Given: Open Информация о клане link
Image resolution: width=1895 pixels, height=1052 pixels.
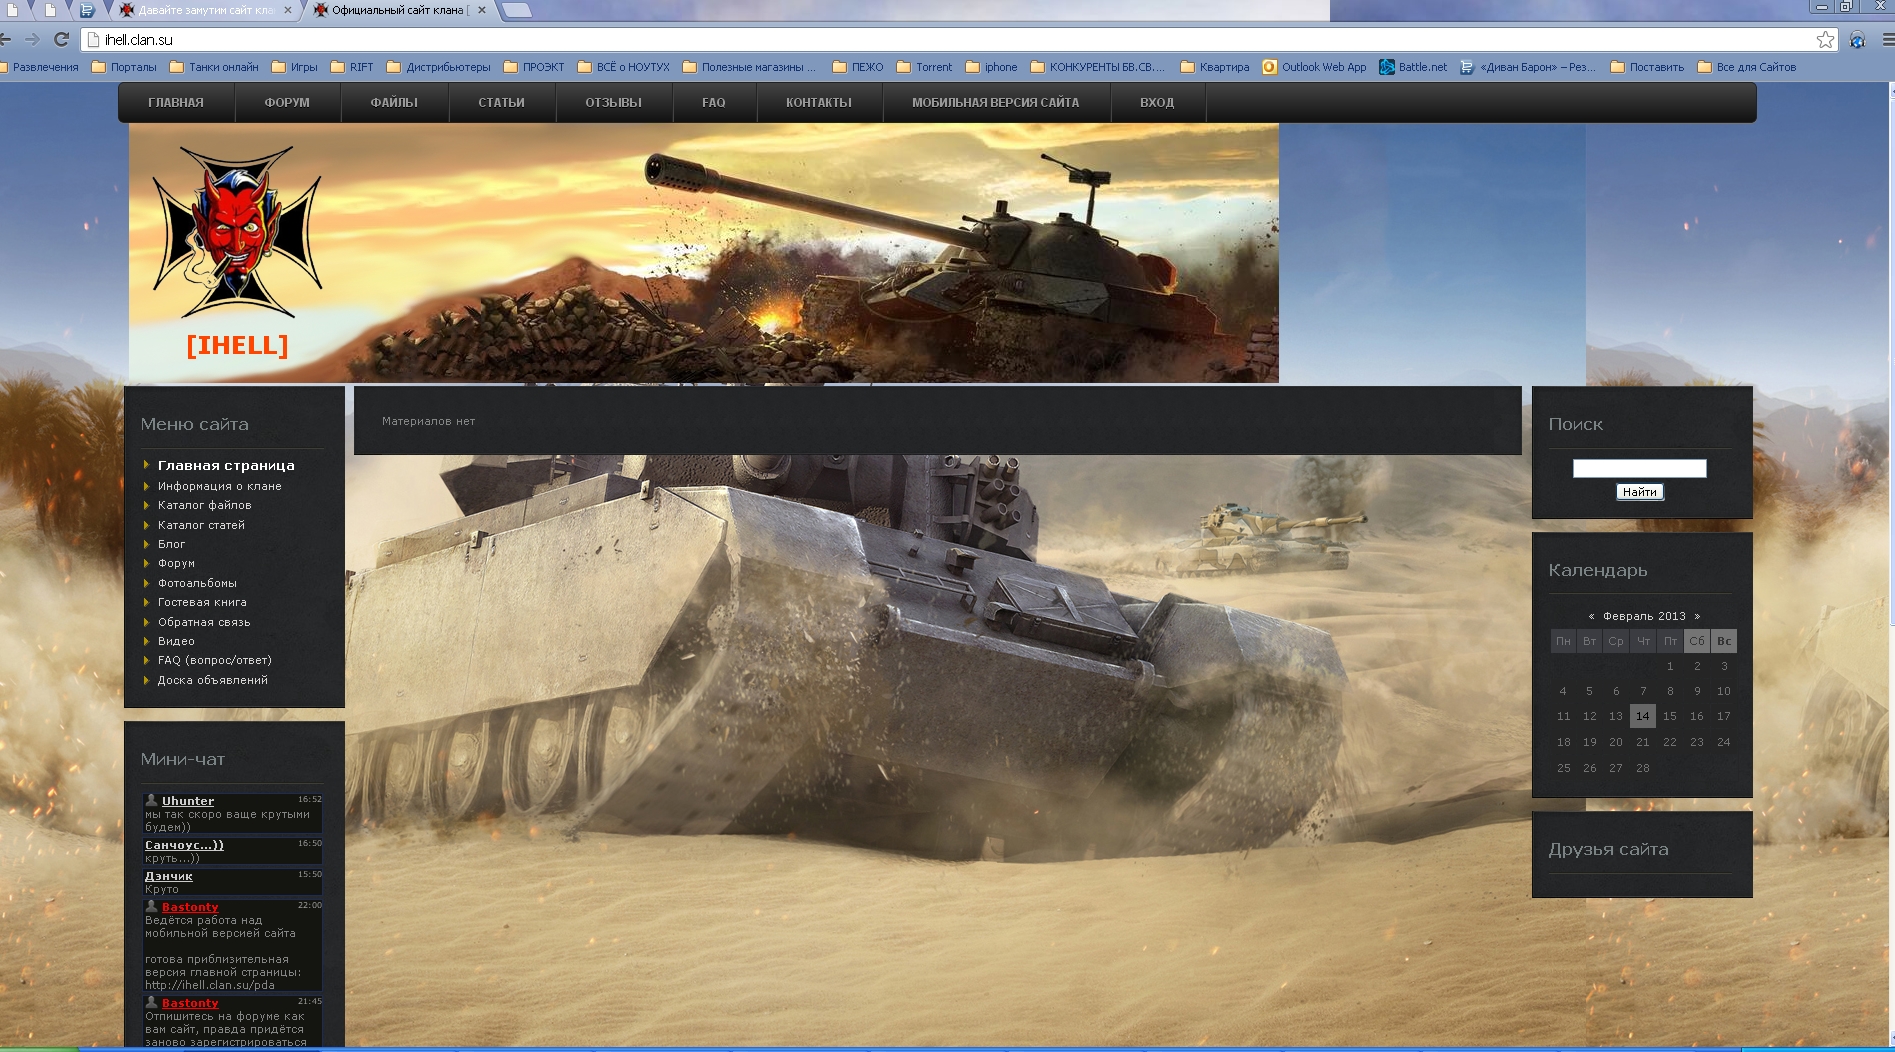Looking at the screenshot, I should point(219,486).
